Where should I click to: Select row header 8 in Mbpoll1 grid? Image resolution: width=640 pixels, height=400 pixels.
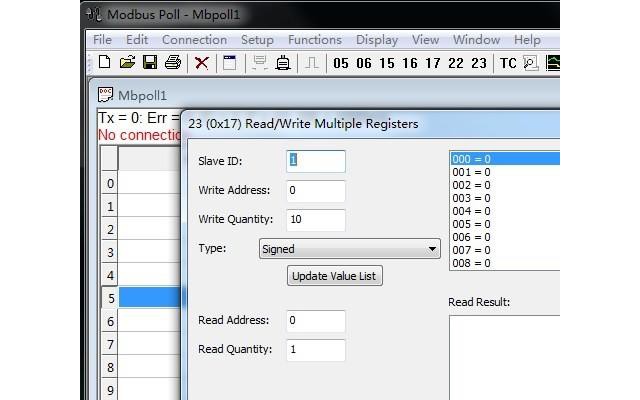click(110, 367)
